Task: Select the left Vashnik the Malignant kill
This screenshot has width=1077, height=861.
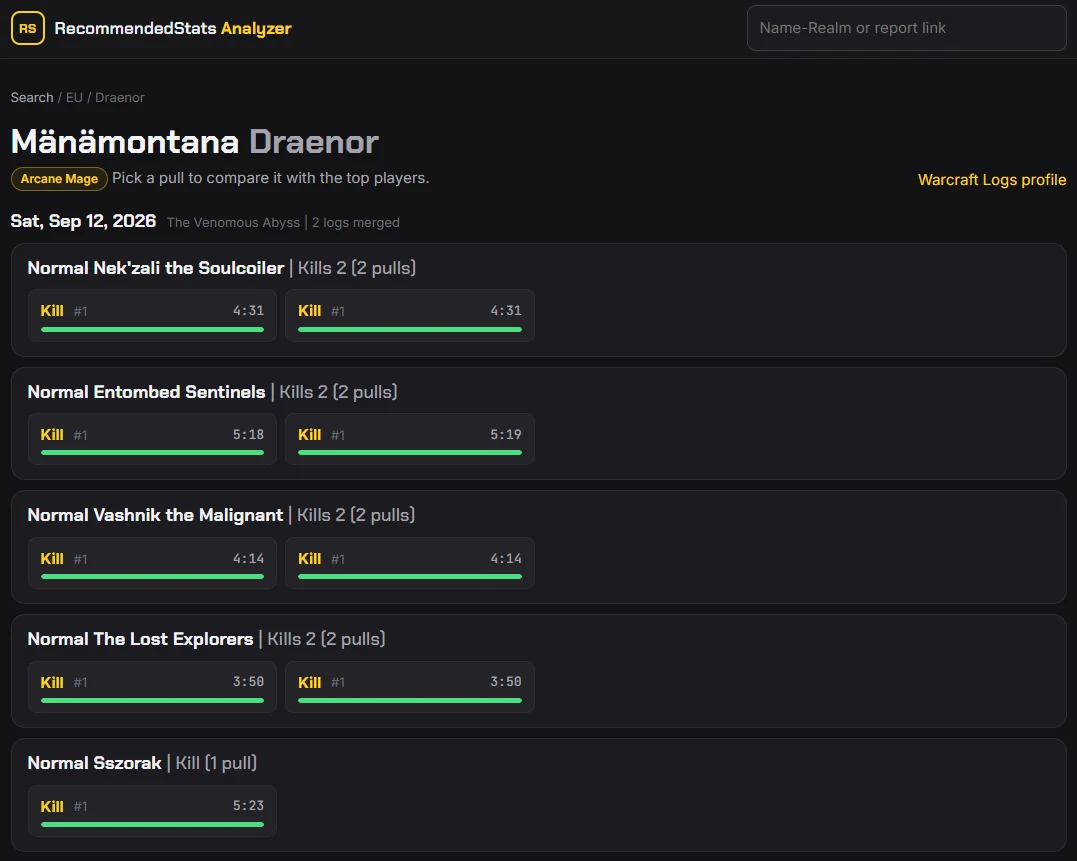Action: (152, 563)
